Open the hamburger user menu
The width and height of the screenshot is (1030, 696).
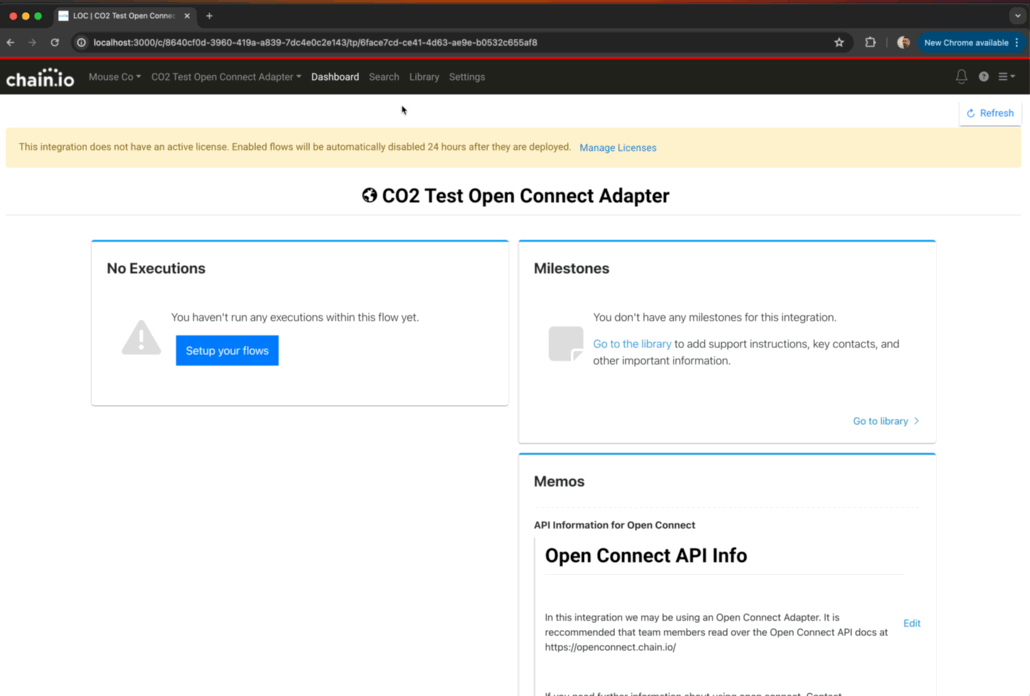click(1006, 77)
